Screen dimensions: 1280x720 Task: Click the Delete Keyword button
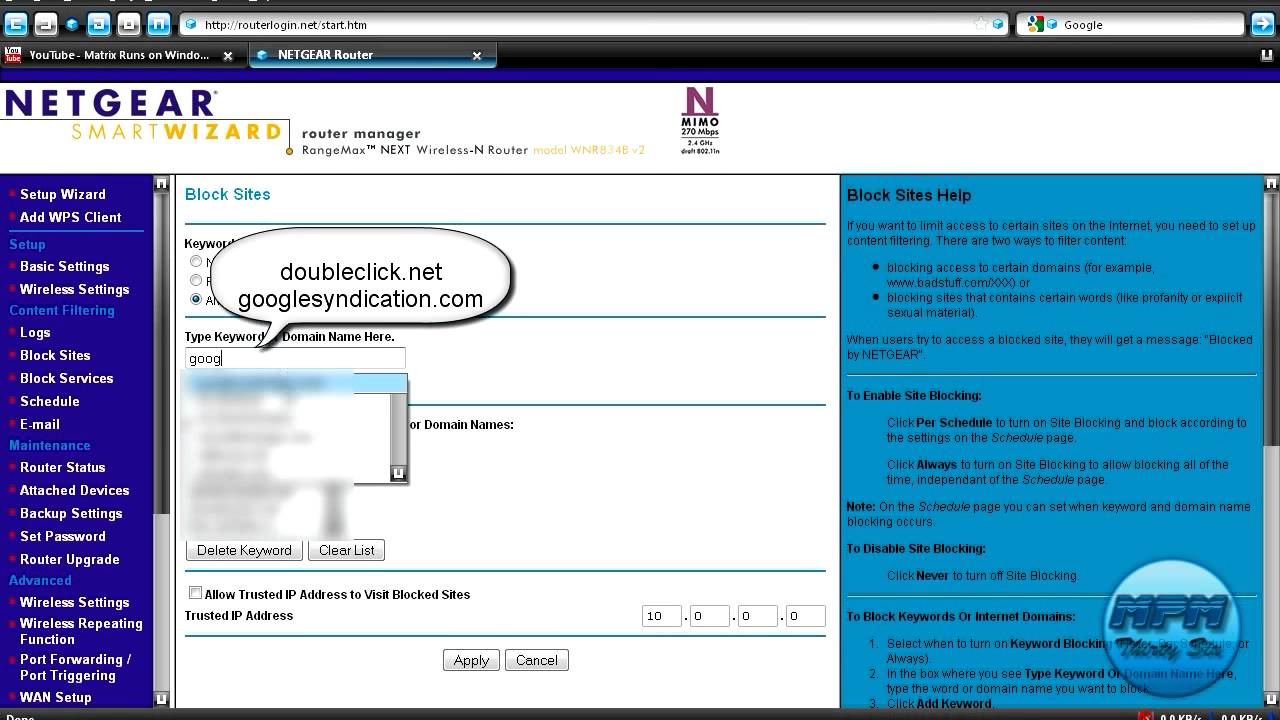coord(244,550)
